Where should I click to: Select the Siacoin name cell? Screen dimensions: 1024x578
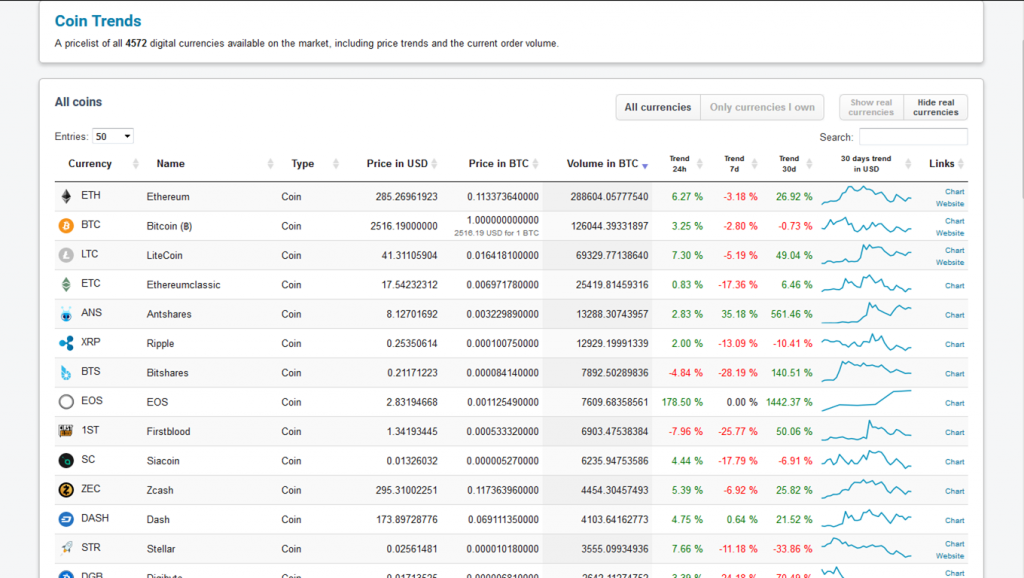[163, 461]
